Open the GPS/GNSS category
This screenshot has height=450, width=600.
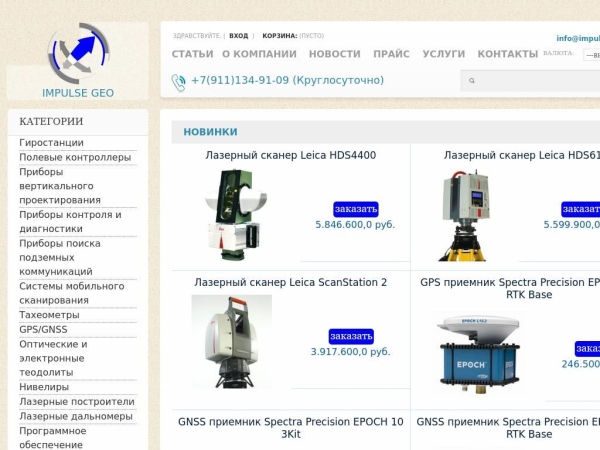click(x=43, y=329)
